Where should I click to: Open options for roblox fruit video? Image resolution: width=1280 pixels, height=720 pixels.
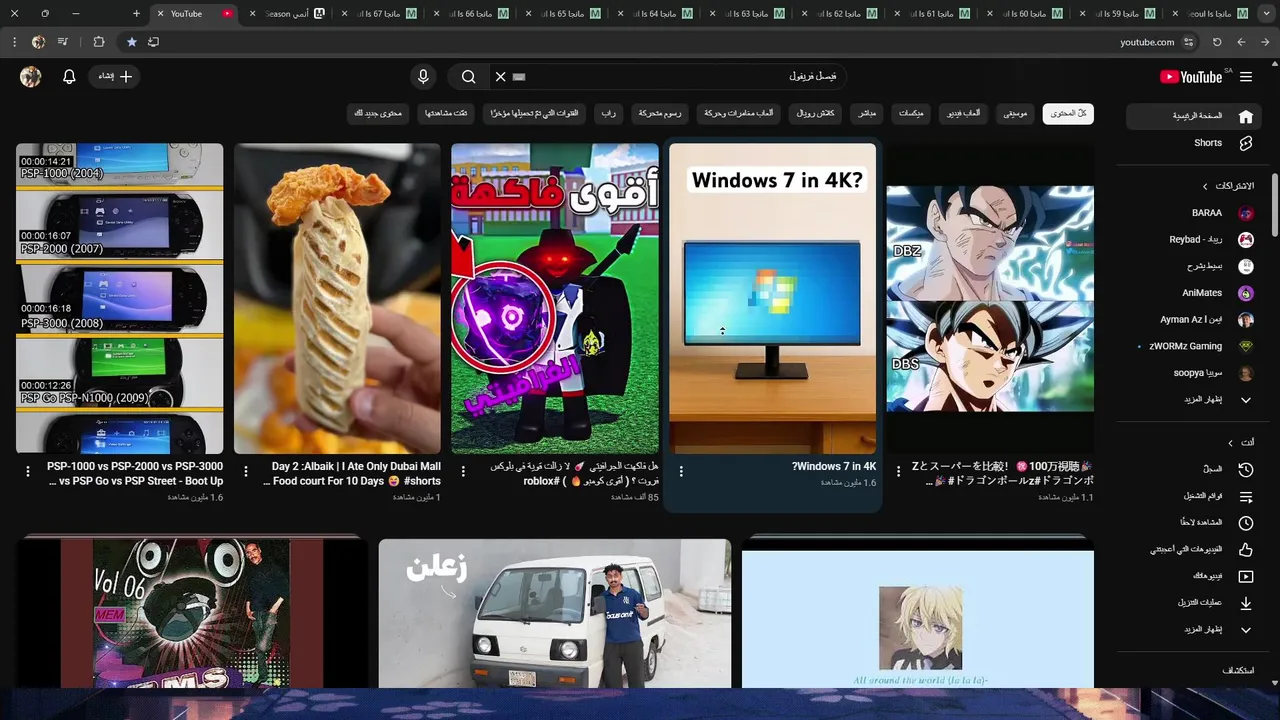click(463, 471)
